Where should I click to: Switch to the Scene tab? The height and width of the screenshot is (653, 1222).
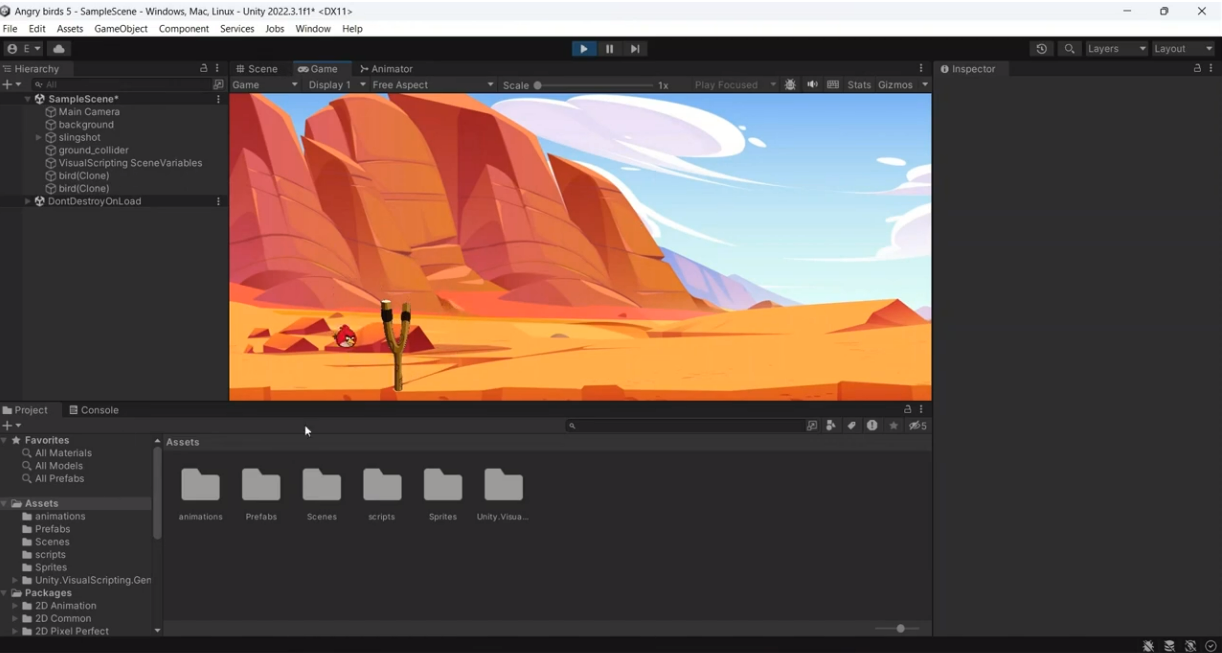(x=257, y=69)
